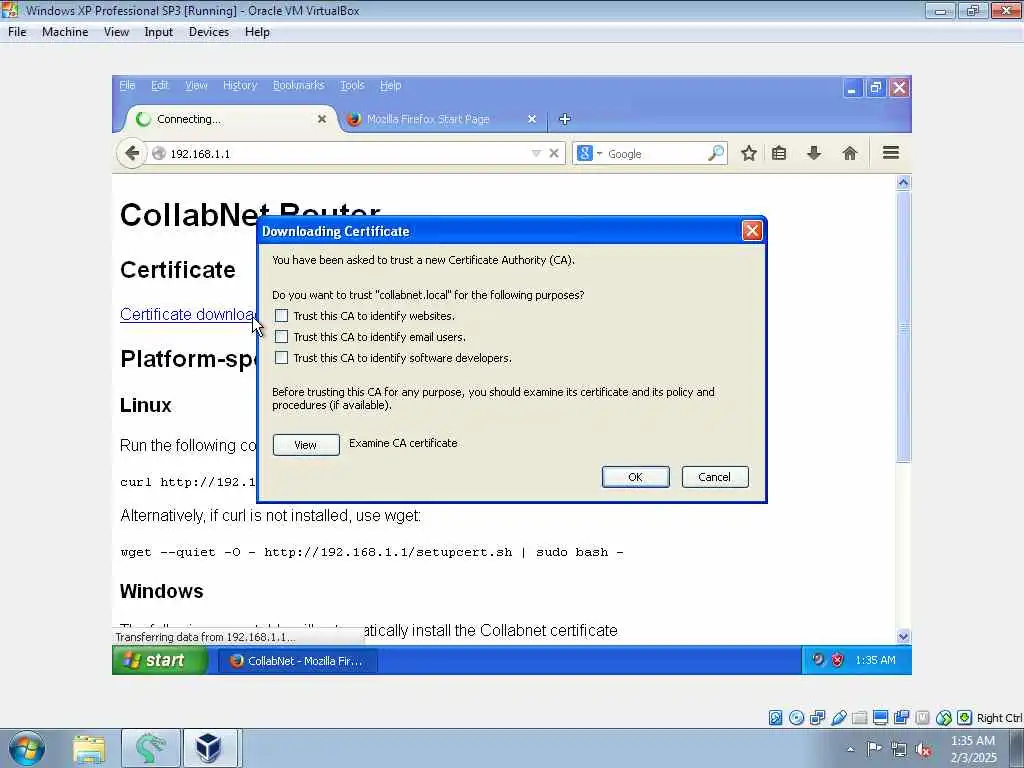Screen dimensions: 1024x768
Task: Close the Downloading Certificate dialog via X
Action: [x=752, y=231]
